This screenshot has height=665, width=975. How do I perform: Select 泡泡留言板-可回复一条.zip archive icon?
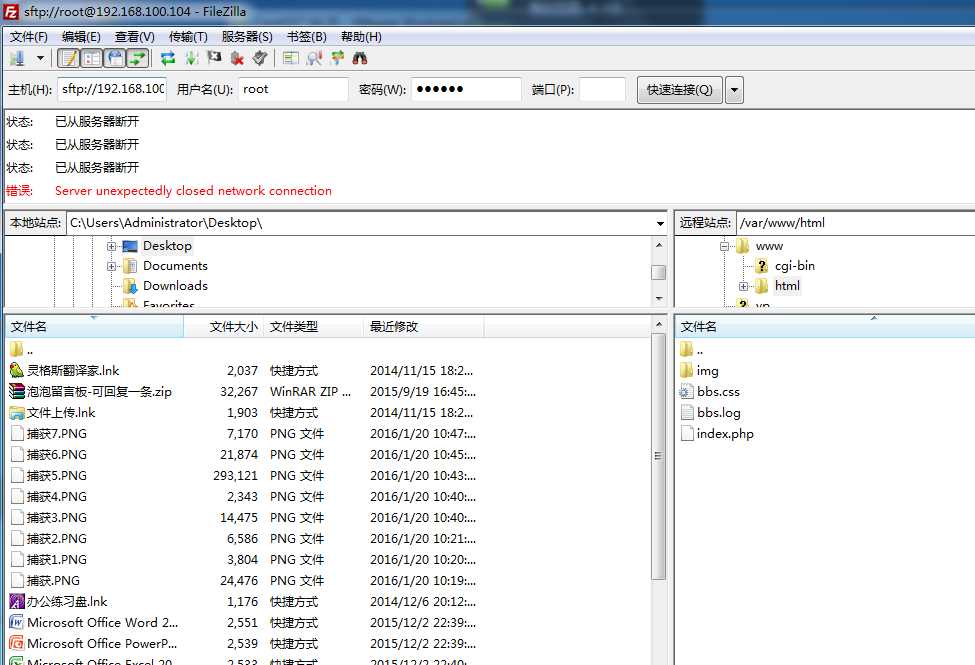[17, 391]
